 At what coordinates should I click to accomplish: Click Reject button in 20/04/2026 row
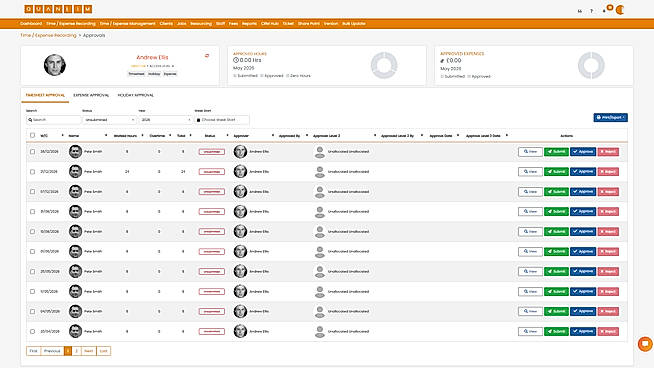coord(608,331)
